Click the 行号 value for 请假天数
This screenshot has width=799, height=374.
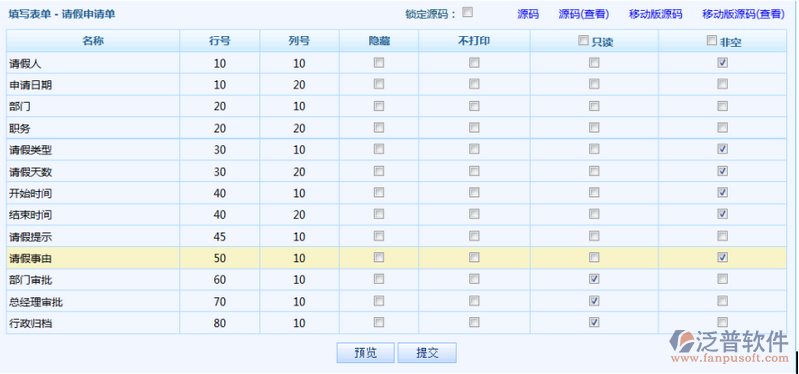[x=220, y=172]
